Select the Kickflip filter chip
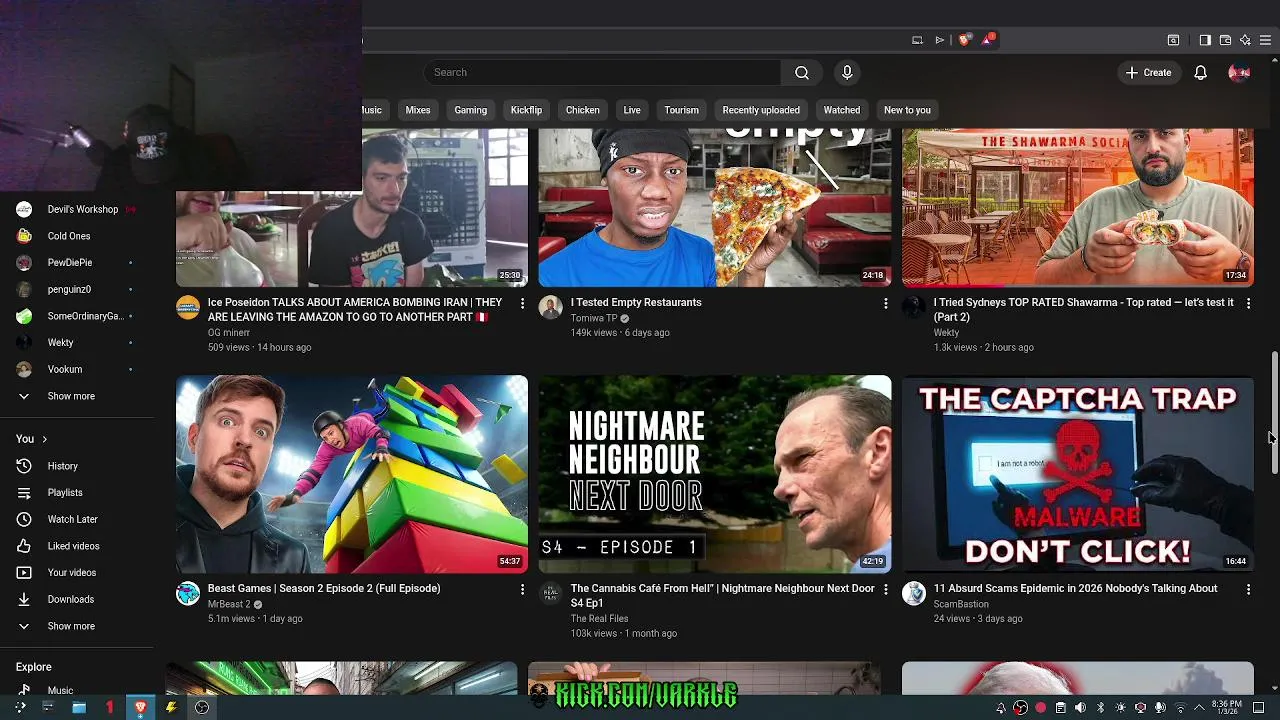 pyautogui.click(x=526, y=110)
